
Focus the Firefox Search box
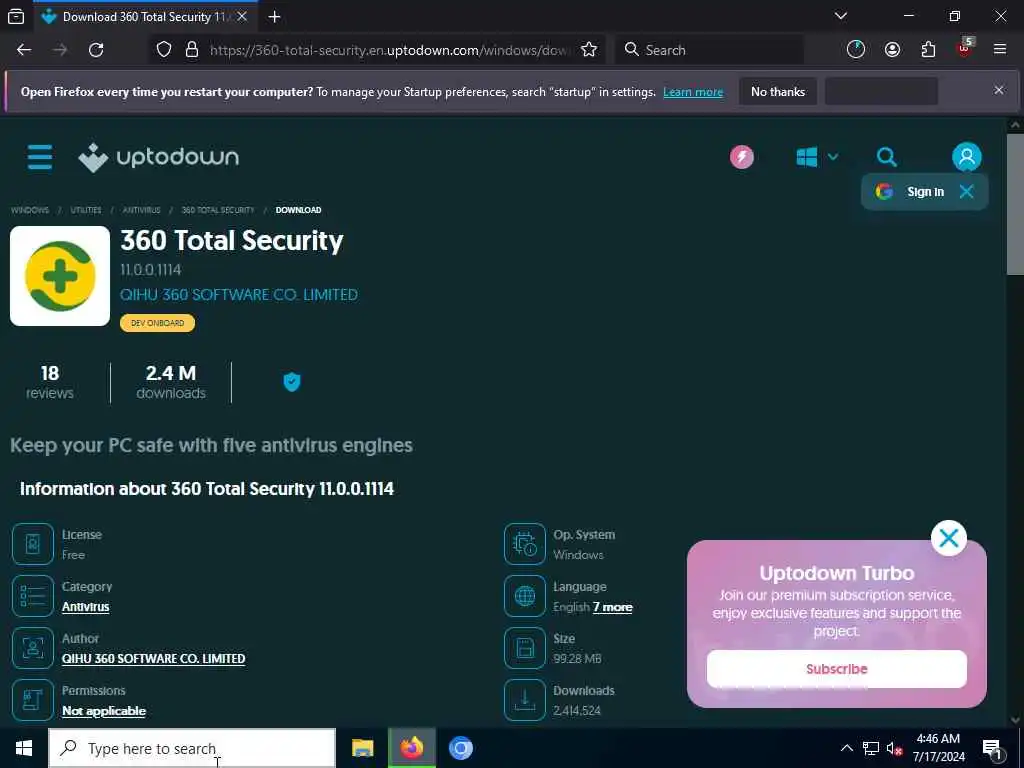tap(709, 50)
